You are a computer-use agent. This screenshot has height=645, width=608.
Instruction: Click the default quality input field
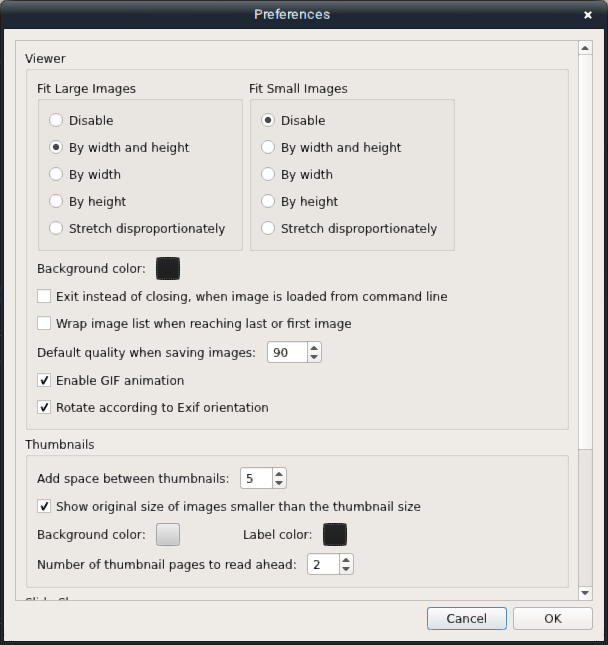click(287, 353)
